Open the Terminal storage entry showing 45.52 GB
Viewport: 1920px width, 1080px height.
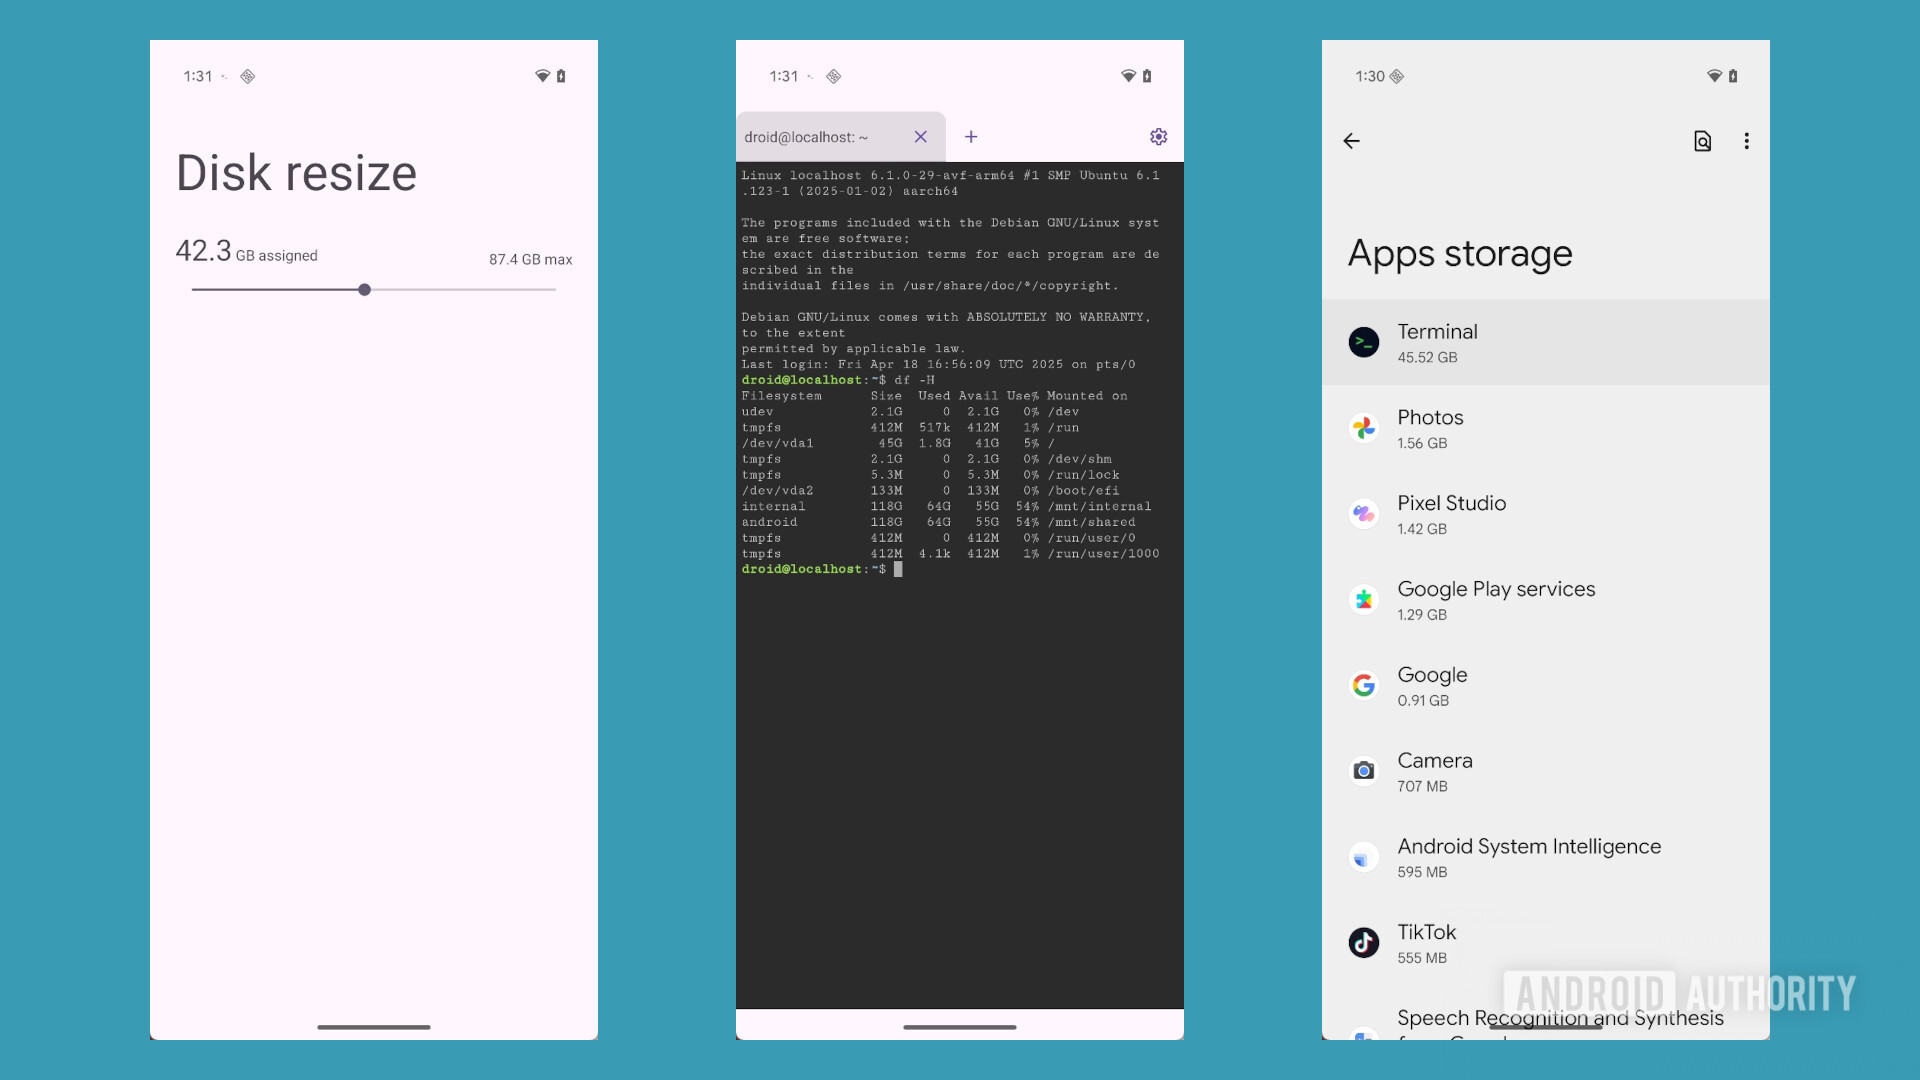(1545, 342)
